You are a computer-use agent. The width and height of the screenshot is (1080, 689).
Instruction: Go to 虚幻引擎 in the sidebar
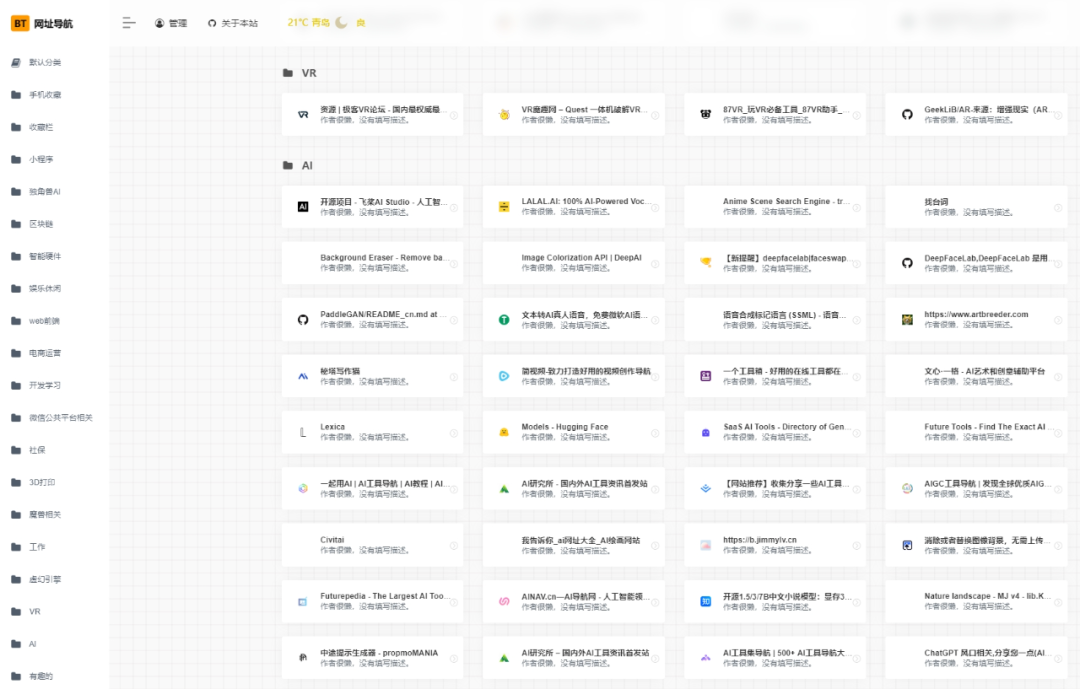pos(47,580)
